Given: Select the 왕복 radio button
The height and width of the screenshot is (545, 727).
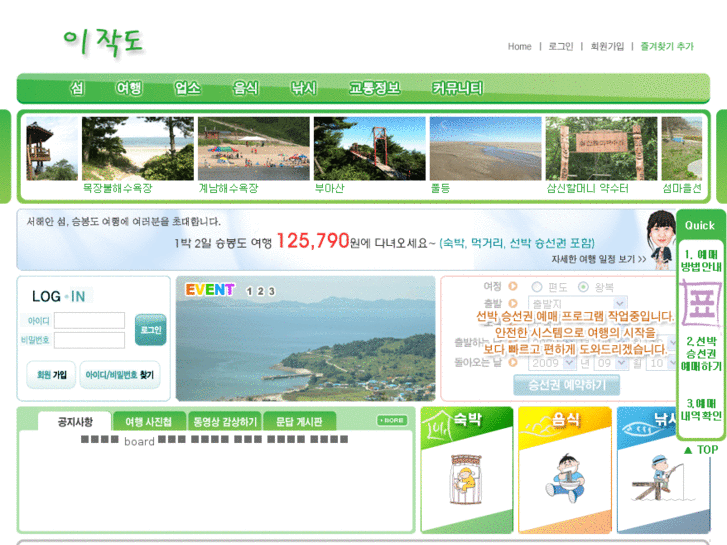Looking at the screenshot, I should pyautogui.click(x=583, y=287).
